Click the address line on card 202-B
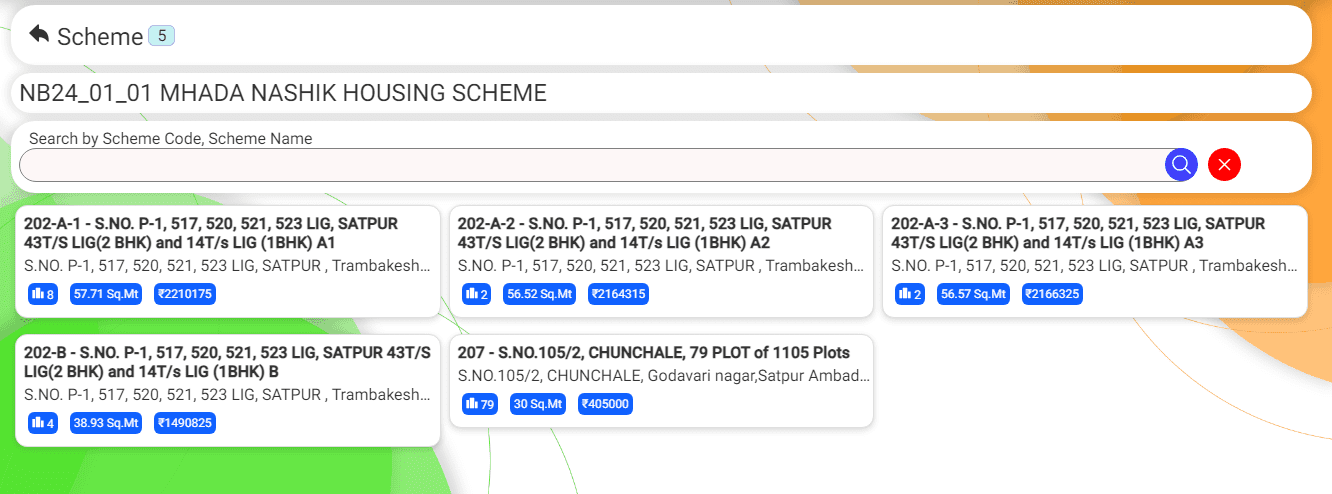Screen dimensions: 1332x494 pos(228,394)
